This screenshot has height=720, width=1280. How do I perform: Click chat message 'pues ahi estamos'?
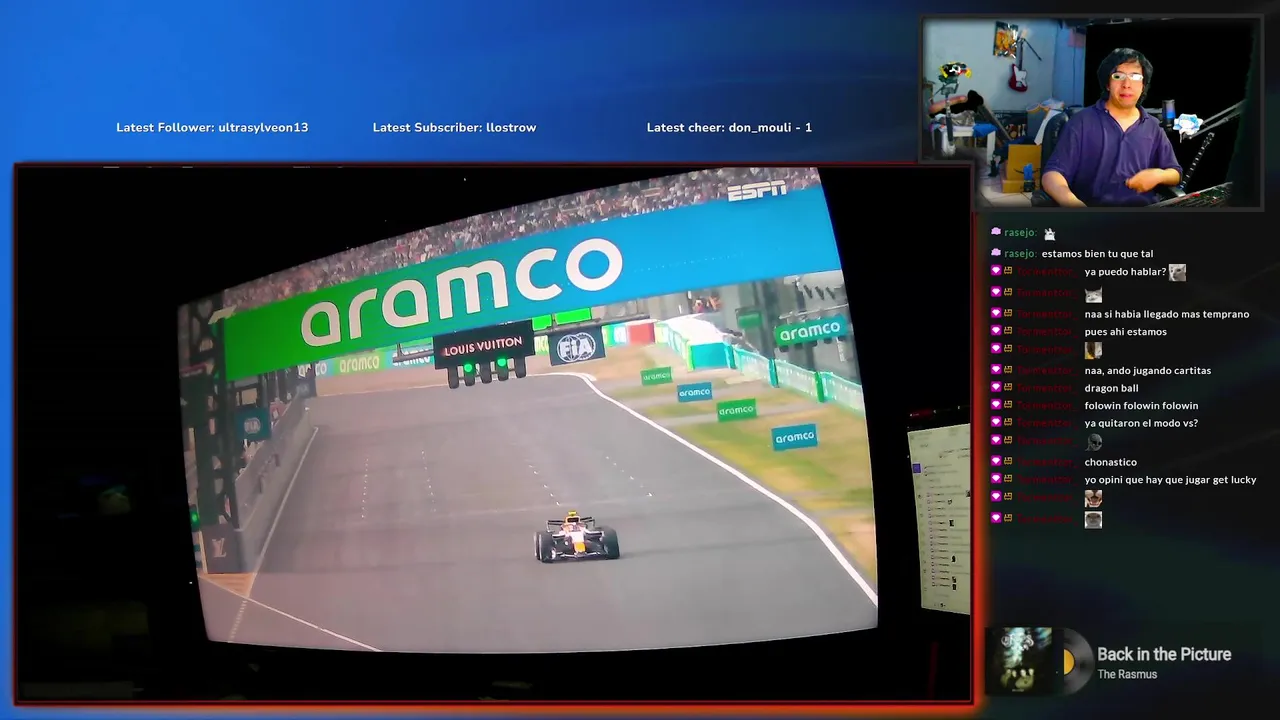pyautogui.click(x=1125, y=332)
